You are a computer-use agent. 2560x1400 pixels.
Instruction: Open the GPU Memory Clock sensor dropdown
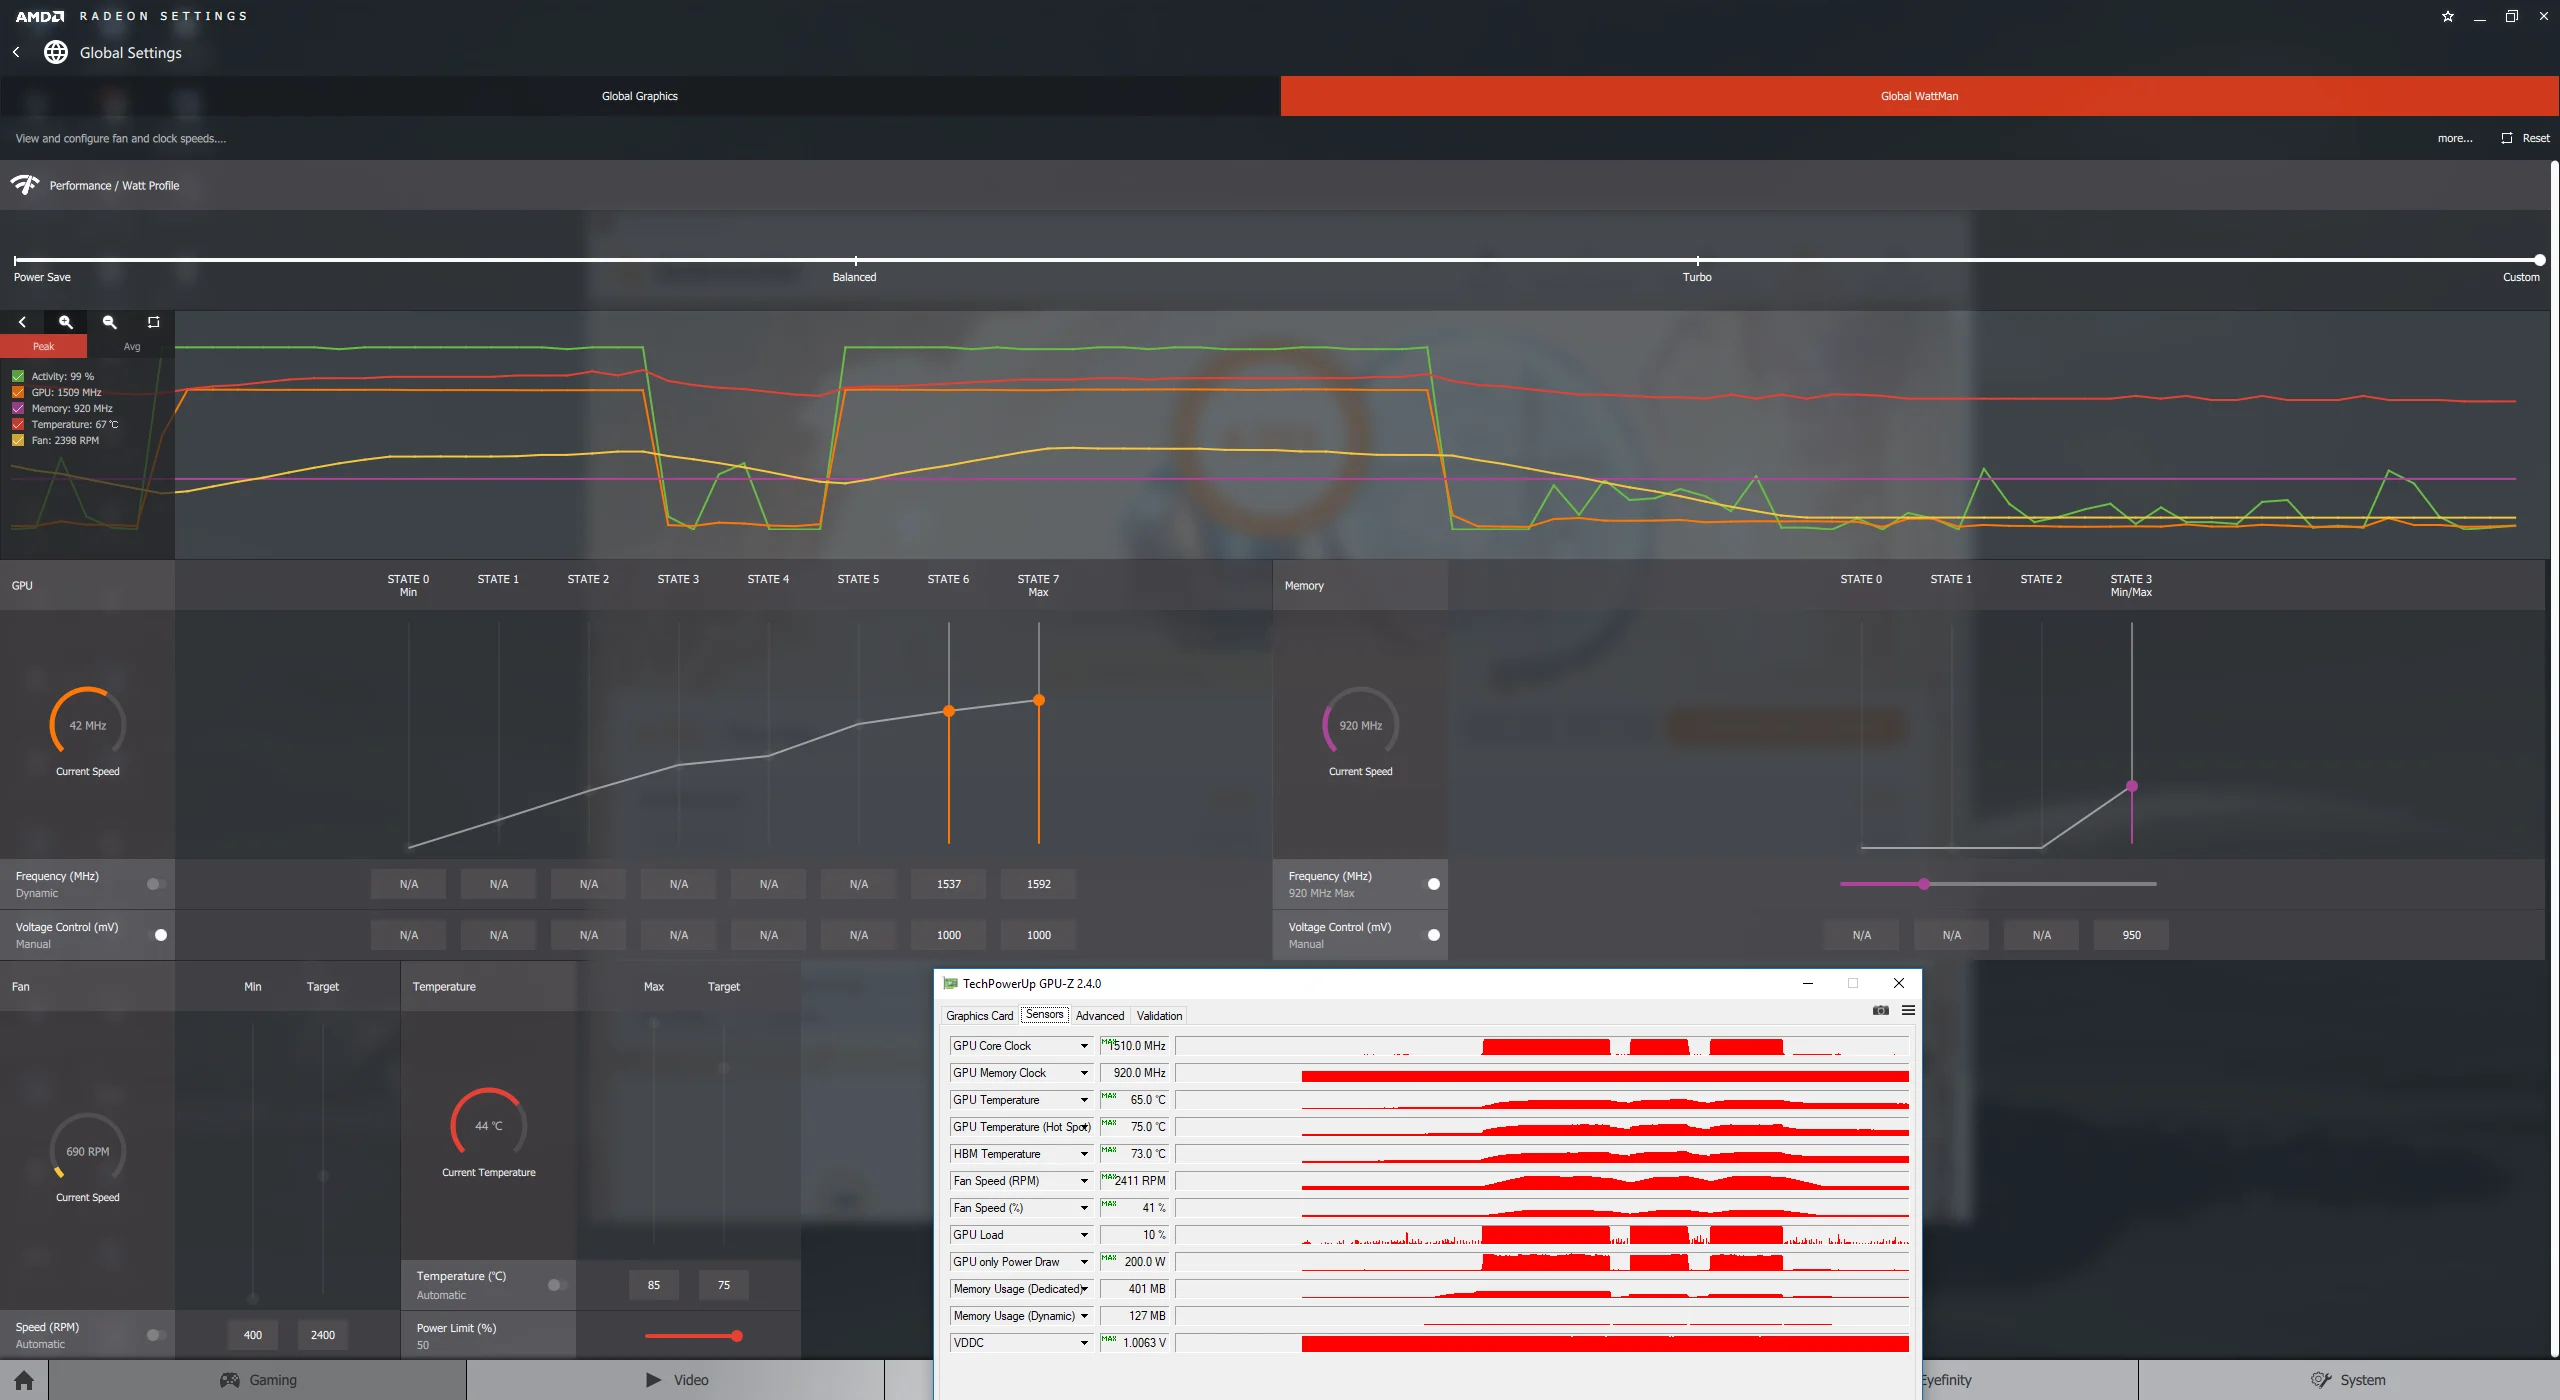[x=1084, y=1073]
